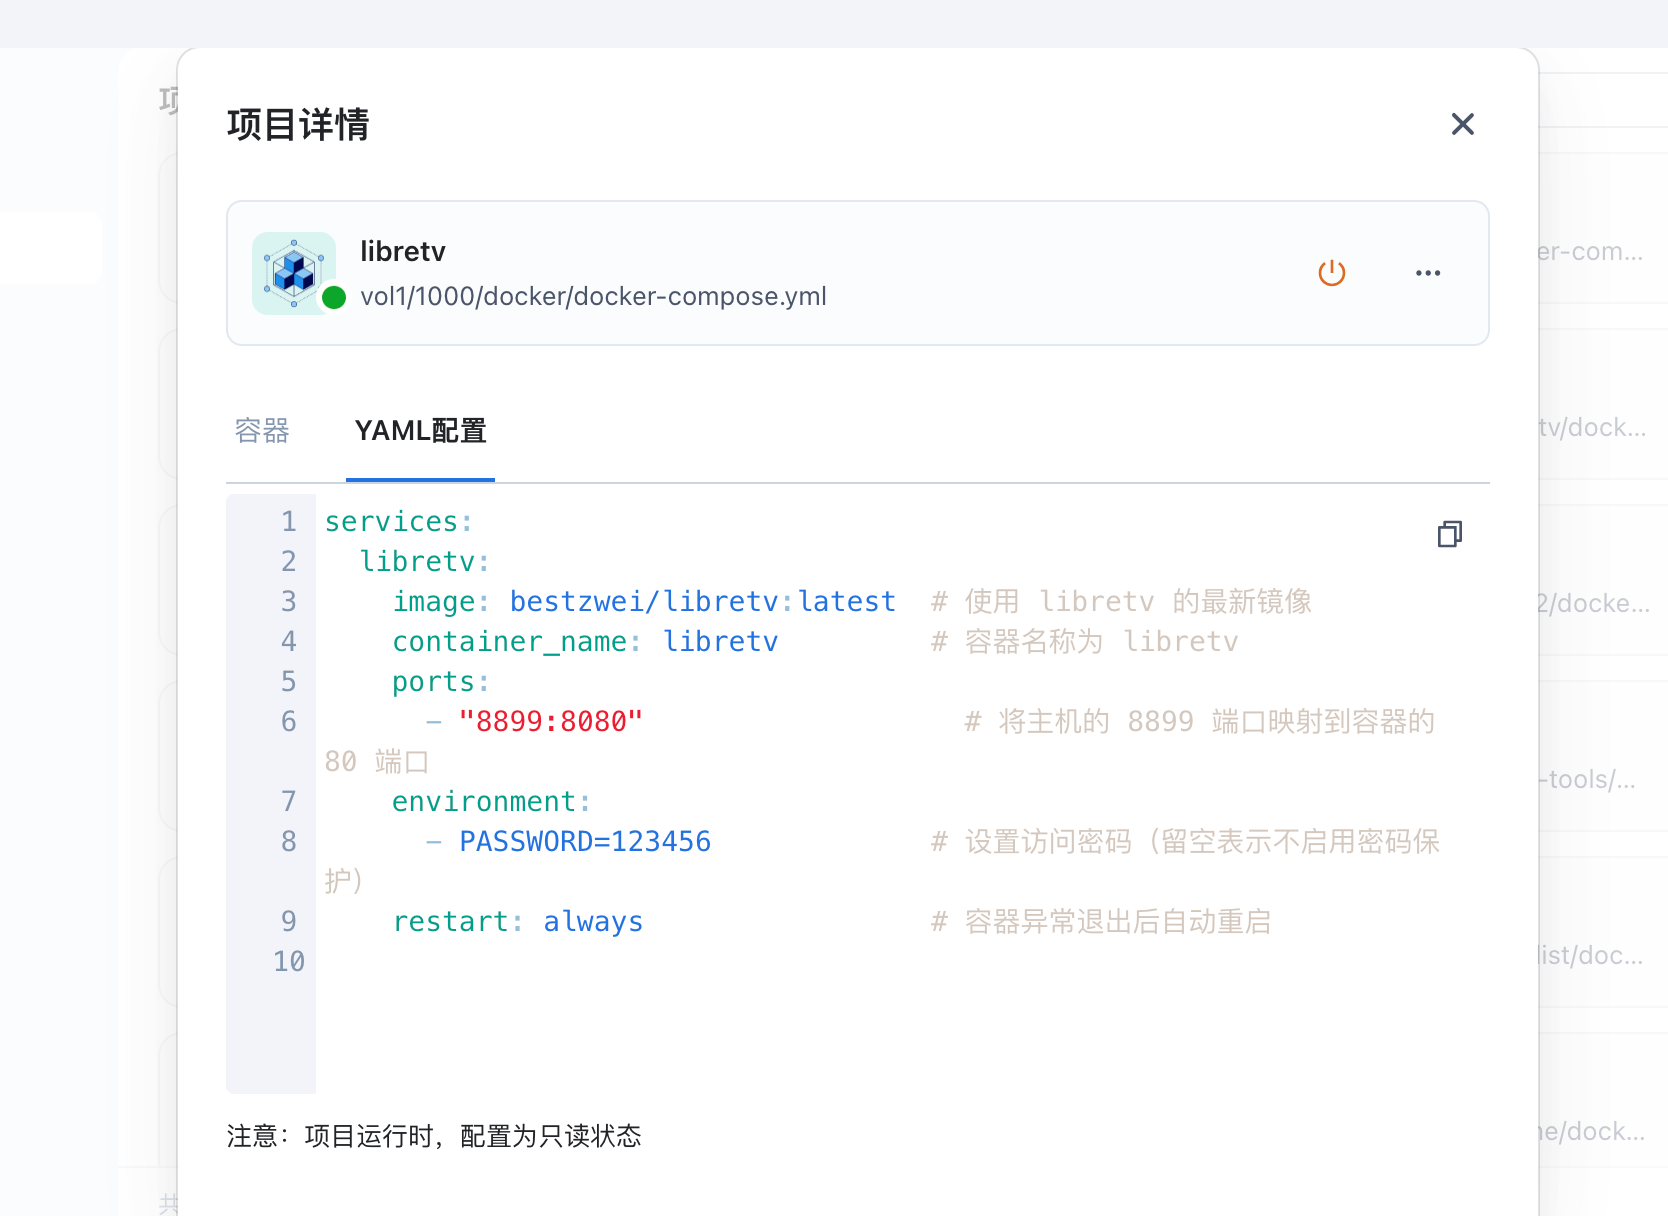This screenshot has width=1668, height=1216.
Task: Click the power button for libretv
Action: pos(1331,273)
